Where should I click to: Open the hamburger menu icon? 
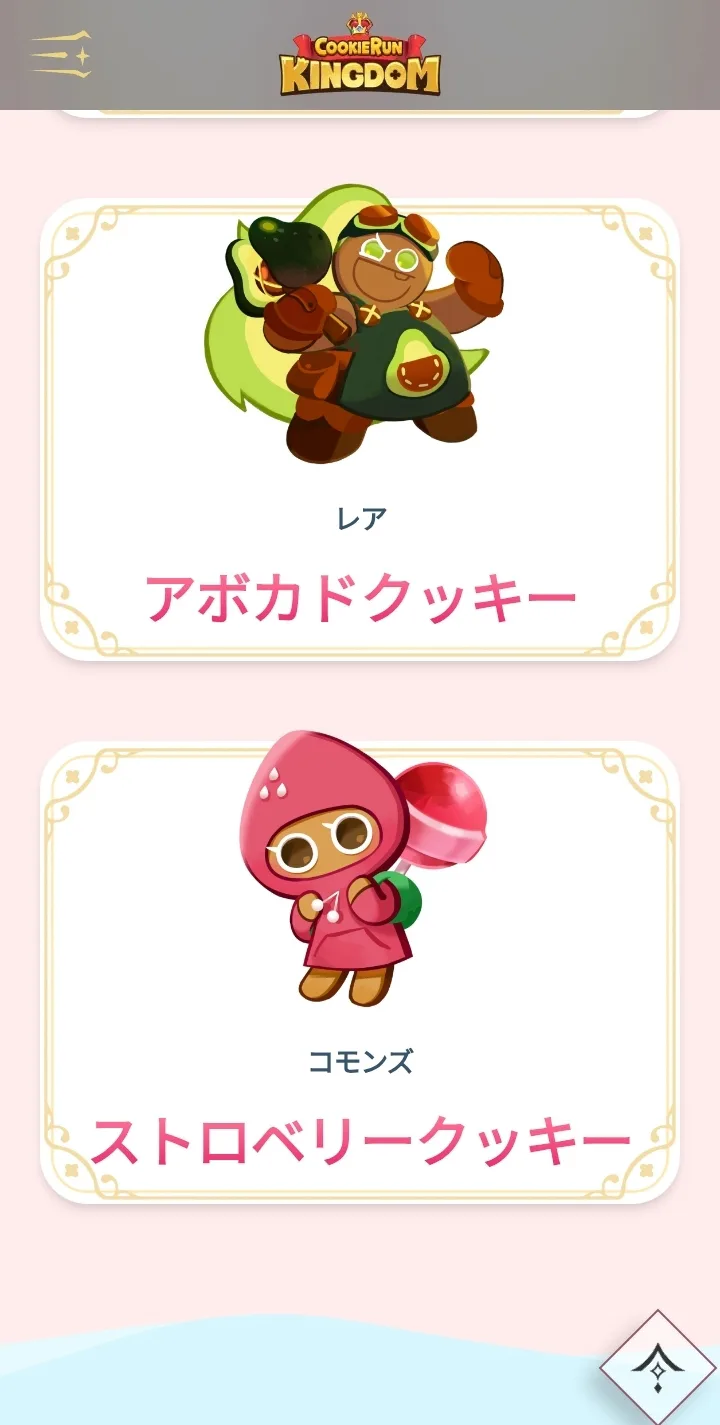[x=61, y=55]
